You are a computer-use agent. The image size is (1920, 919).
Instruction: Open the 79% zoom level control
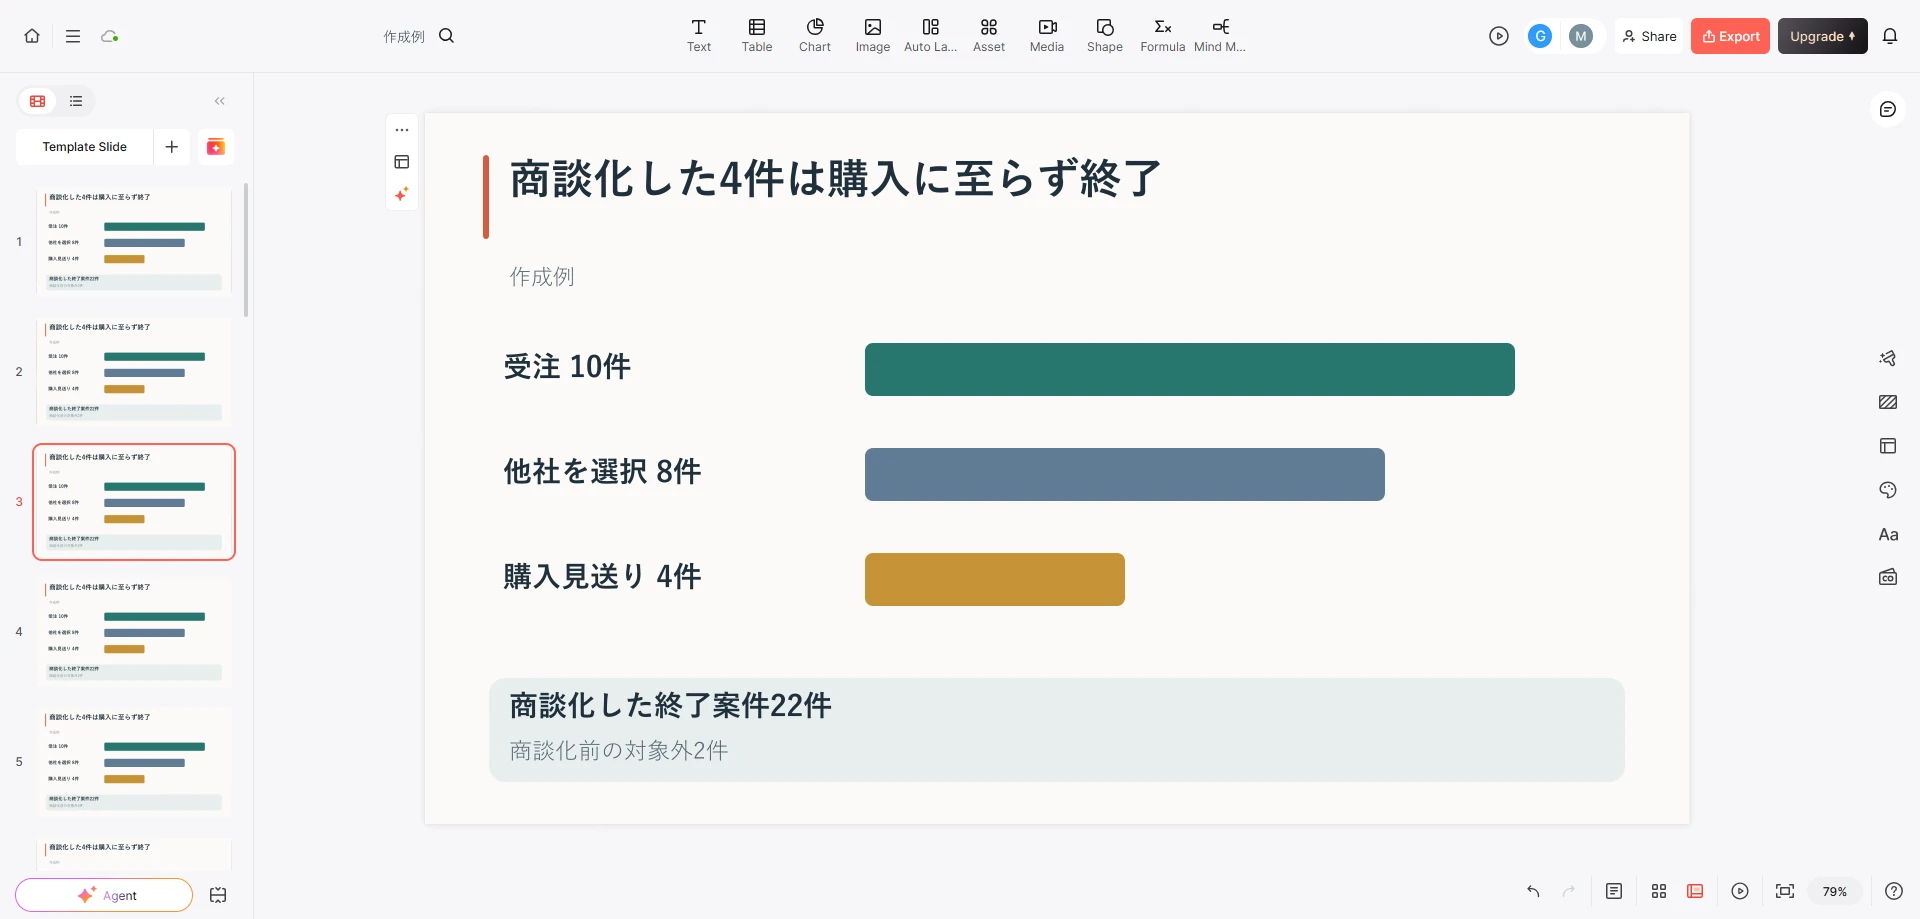click(1835, 891)
